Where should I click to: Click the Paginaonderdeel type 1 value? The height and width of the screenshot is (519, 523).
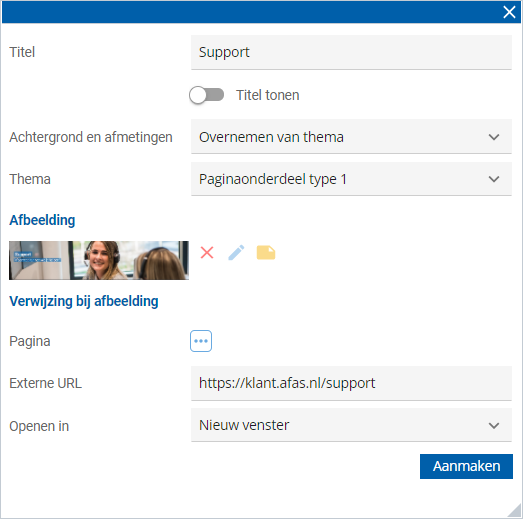(273, 179)
